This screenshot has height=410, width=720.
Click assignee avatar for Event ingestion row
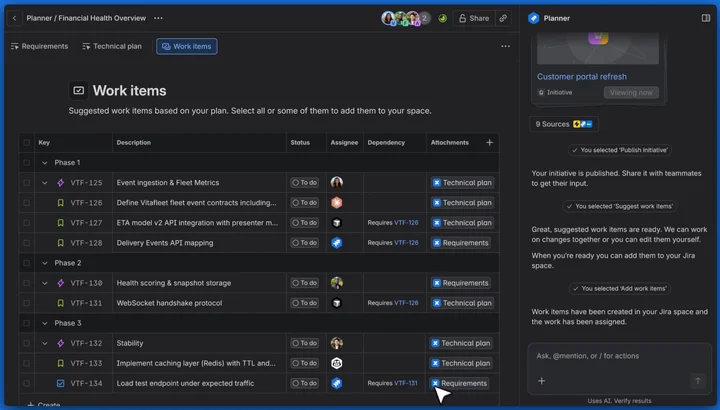click(337, 182)
